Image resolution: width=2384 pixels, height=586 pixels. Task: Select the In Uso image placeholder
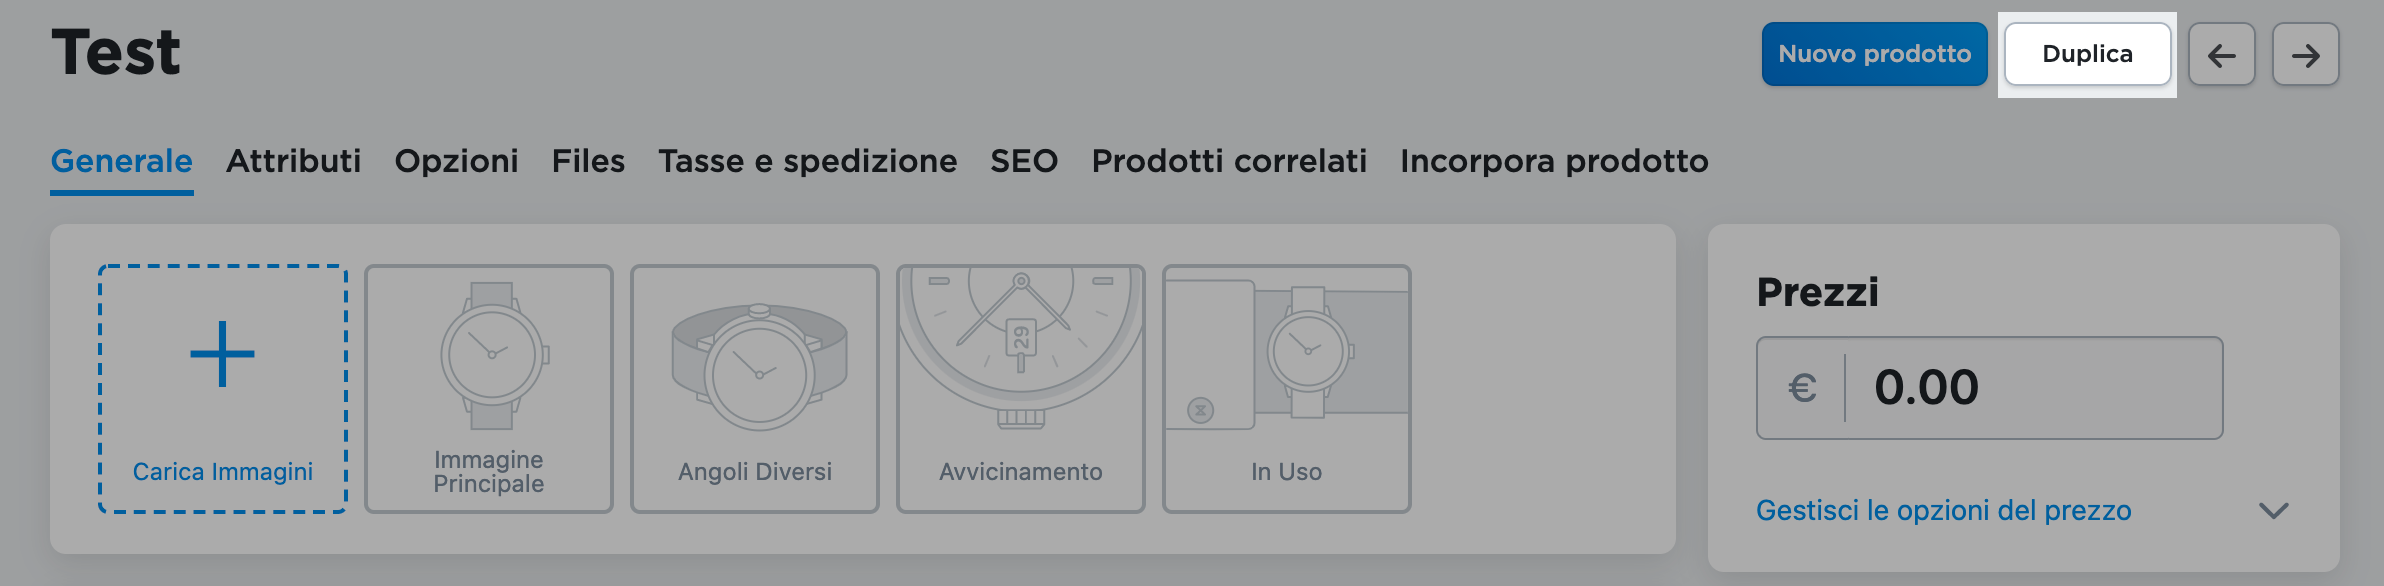[1287, 388]
